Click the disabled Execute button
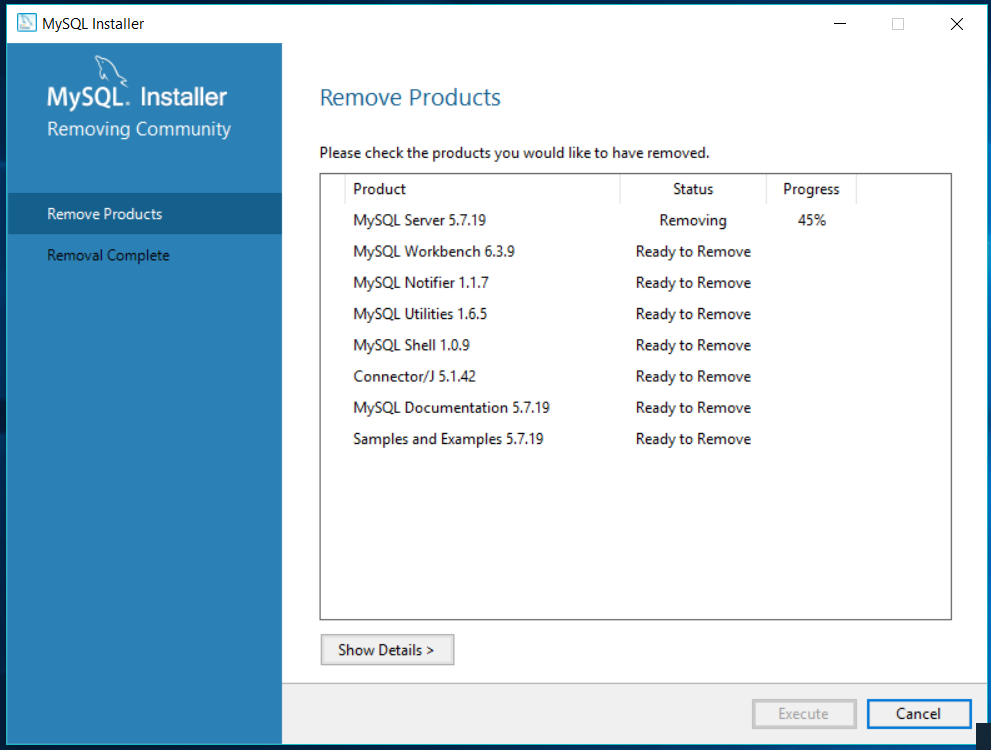This screenshot has width=991, height=750. click(x=803, y=713)
